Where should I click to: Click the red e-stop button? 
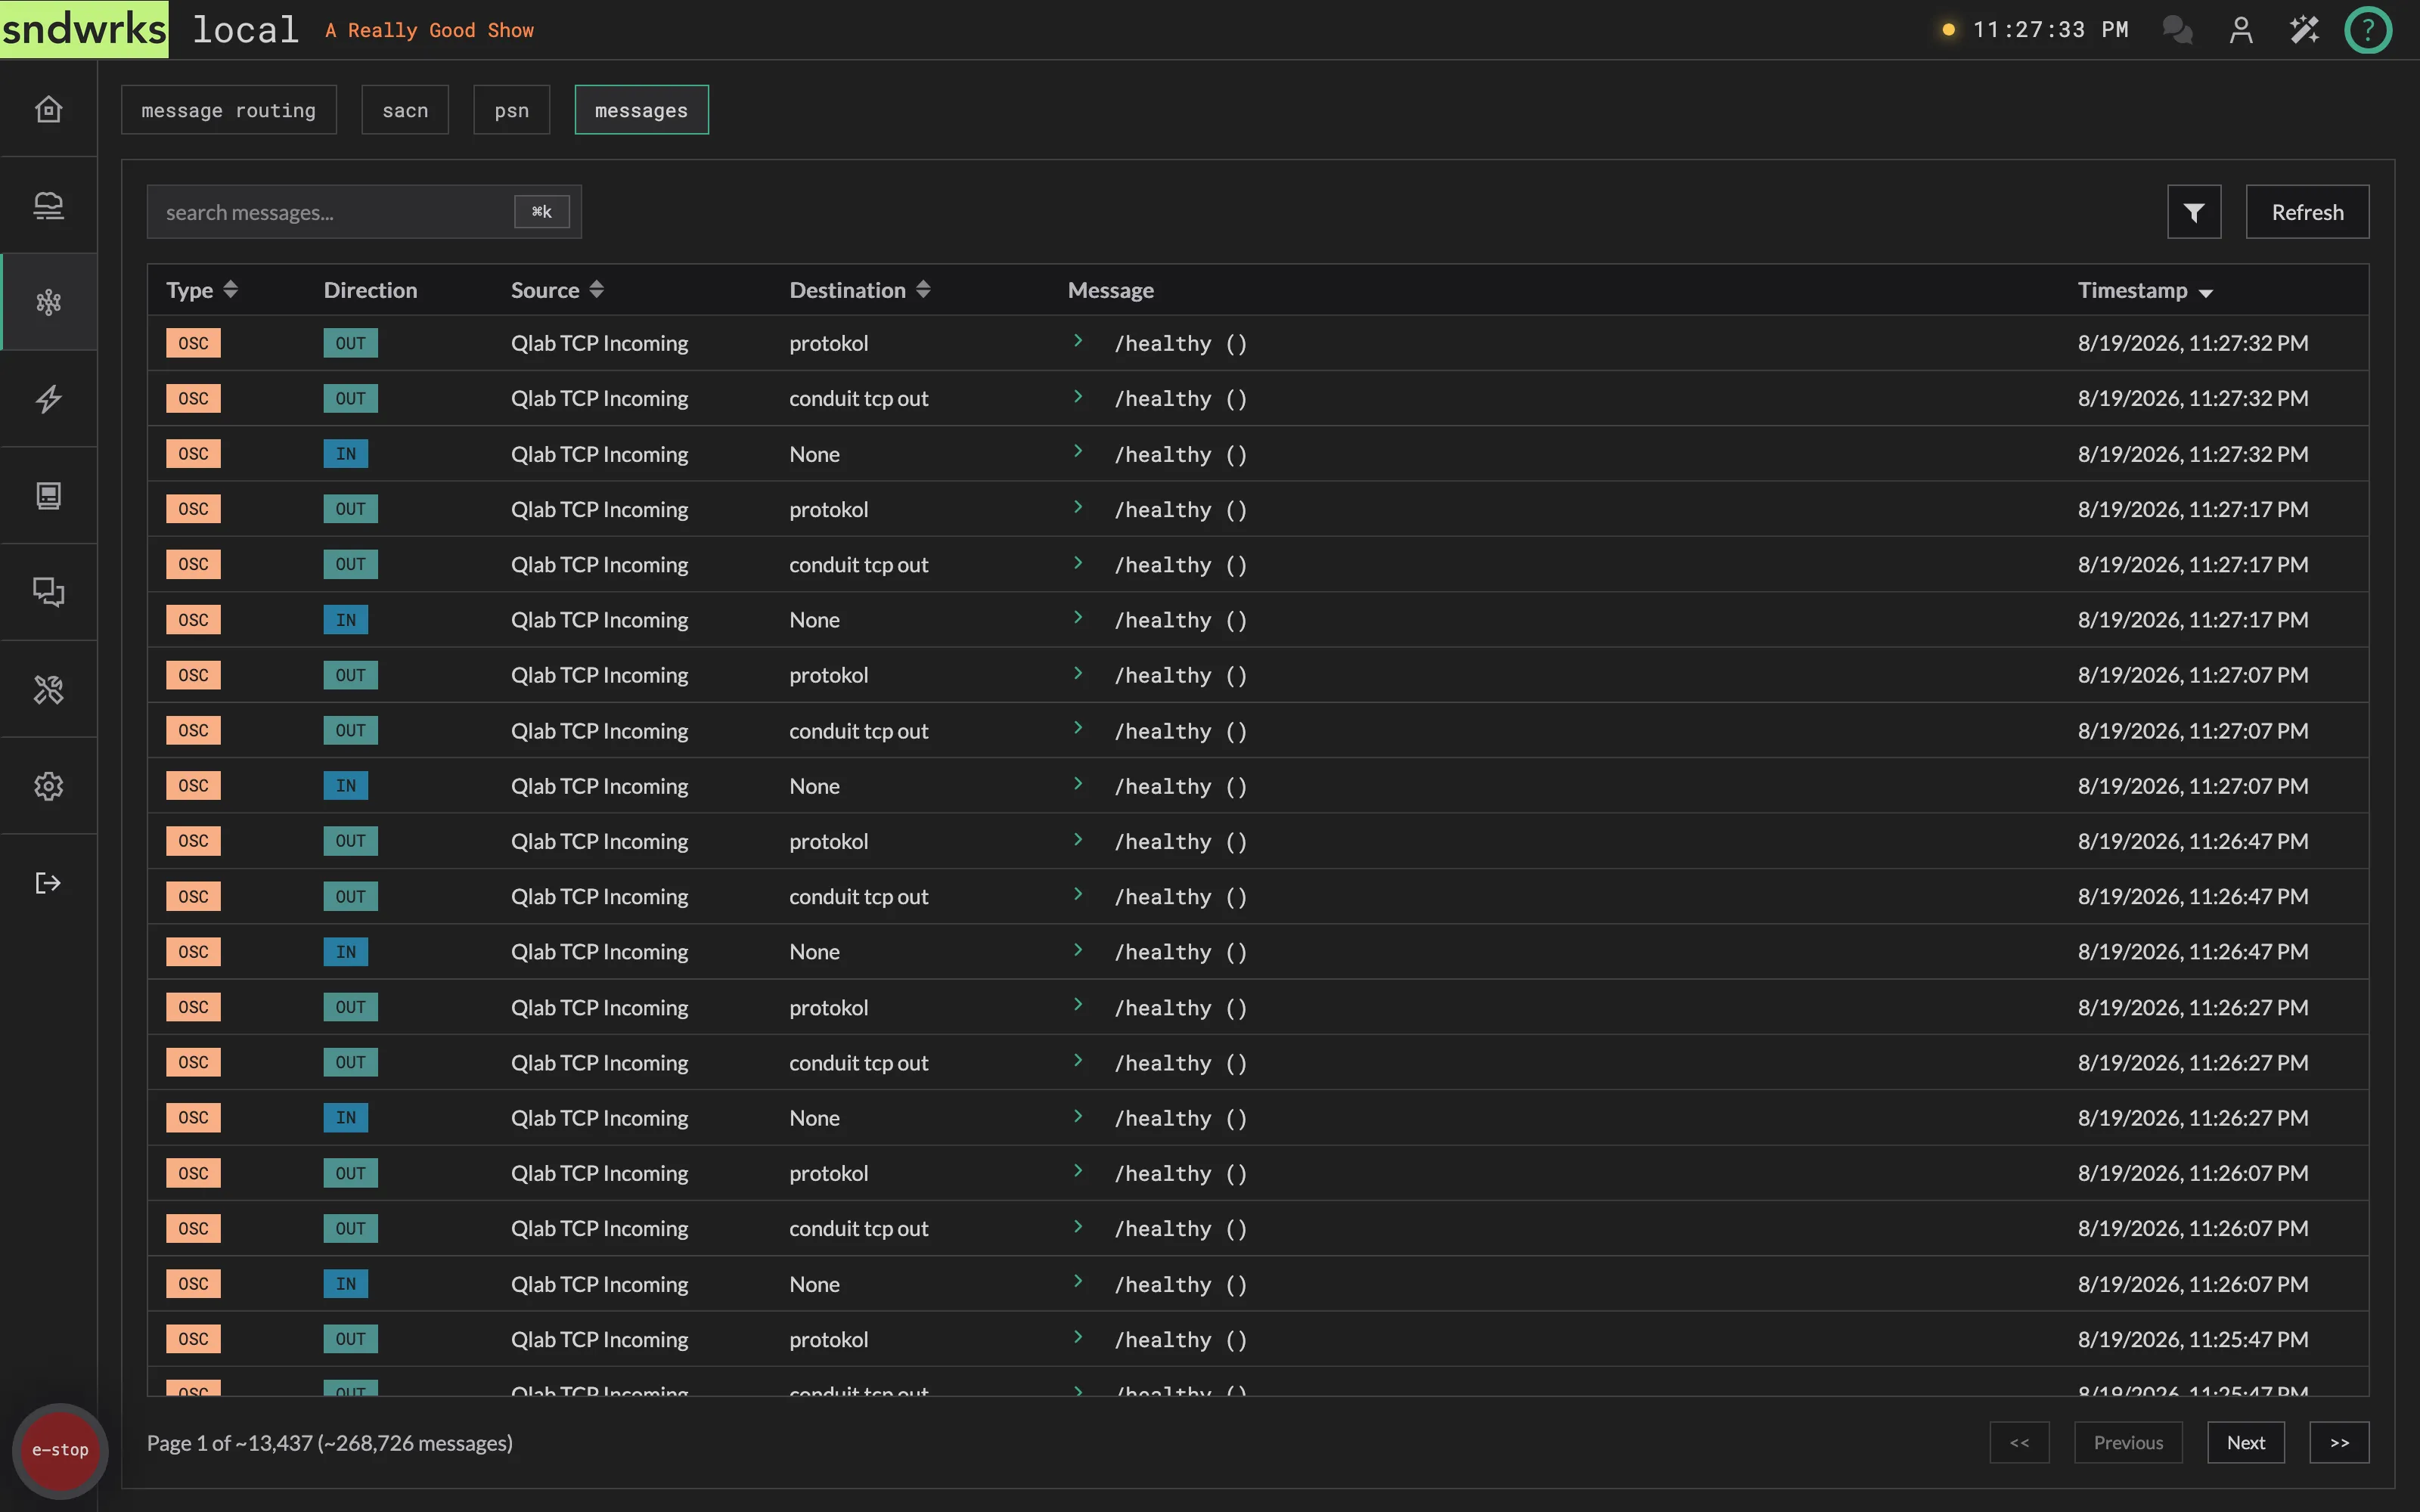point(60,1450)
